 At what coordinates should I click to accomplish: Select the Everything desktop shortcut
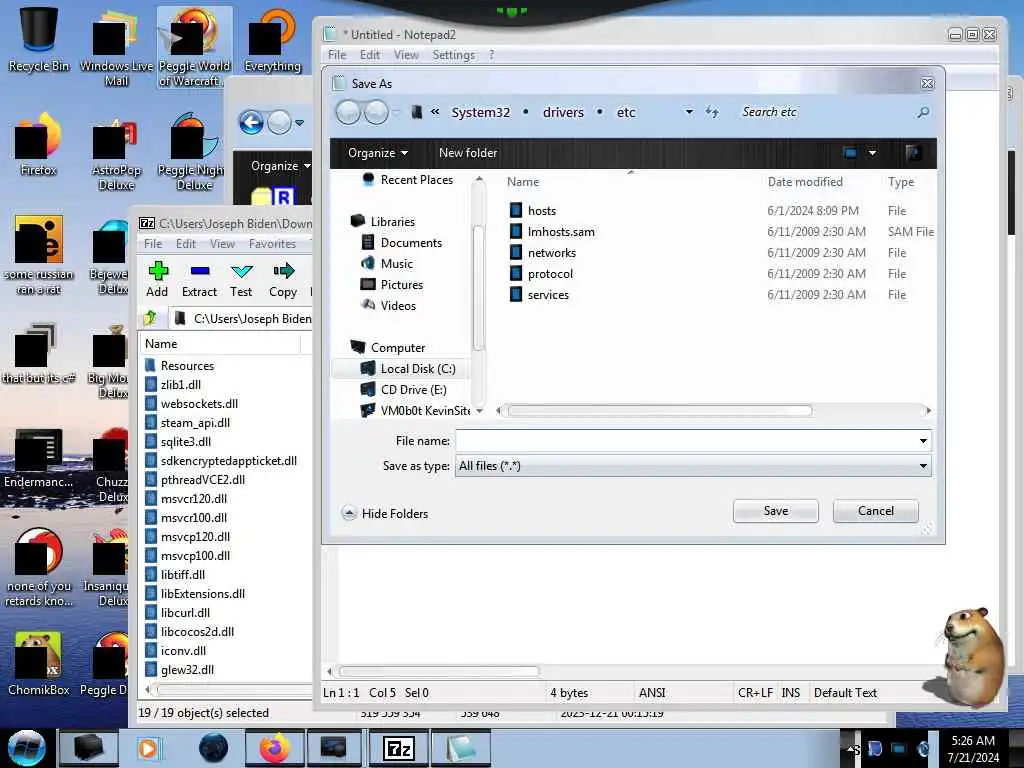[x=272, y=39]
